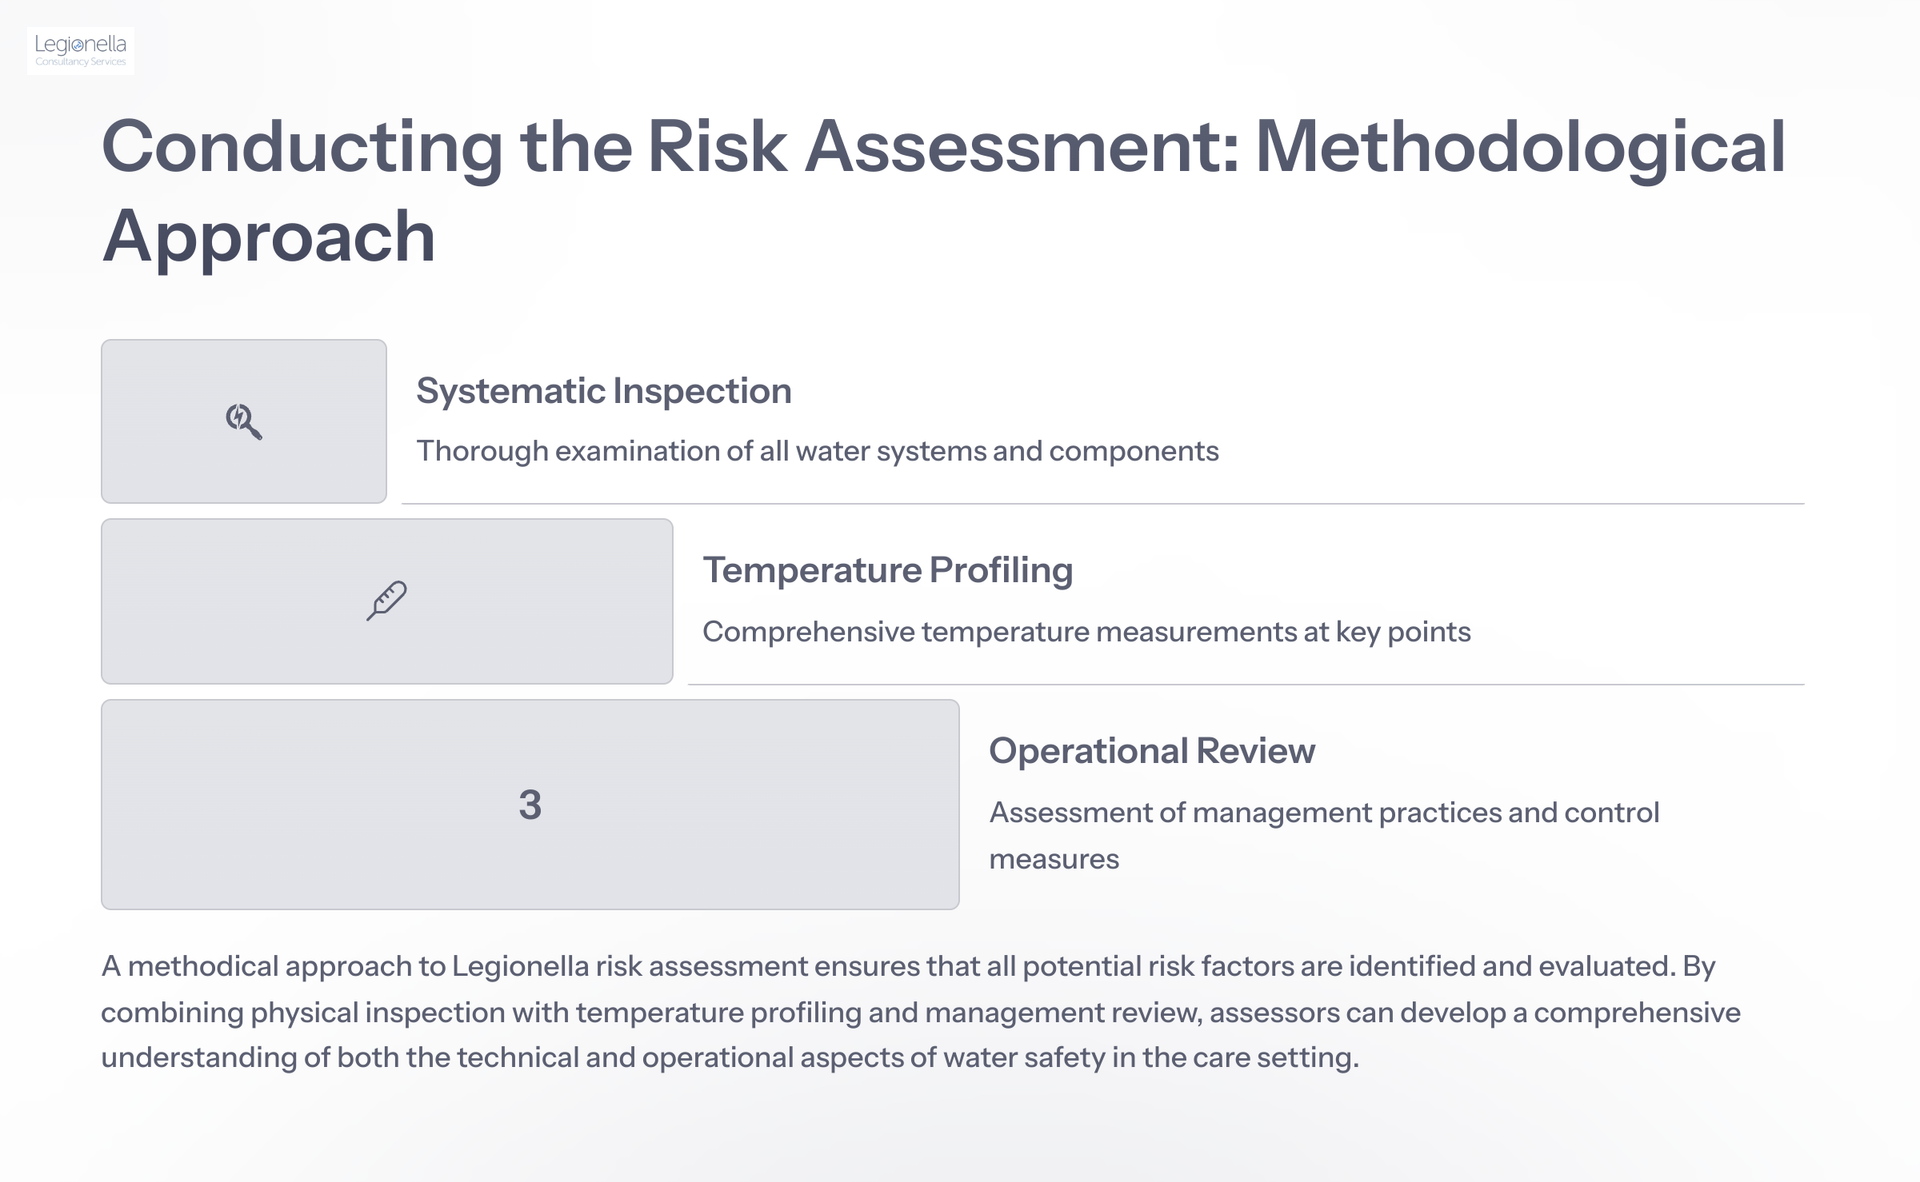Click the summary paragraph starting A methodical approach
1920x1182 pixels.
coord(920,1012)
